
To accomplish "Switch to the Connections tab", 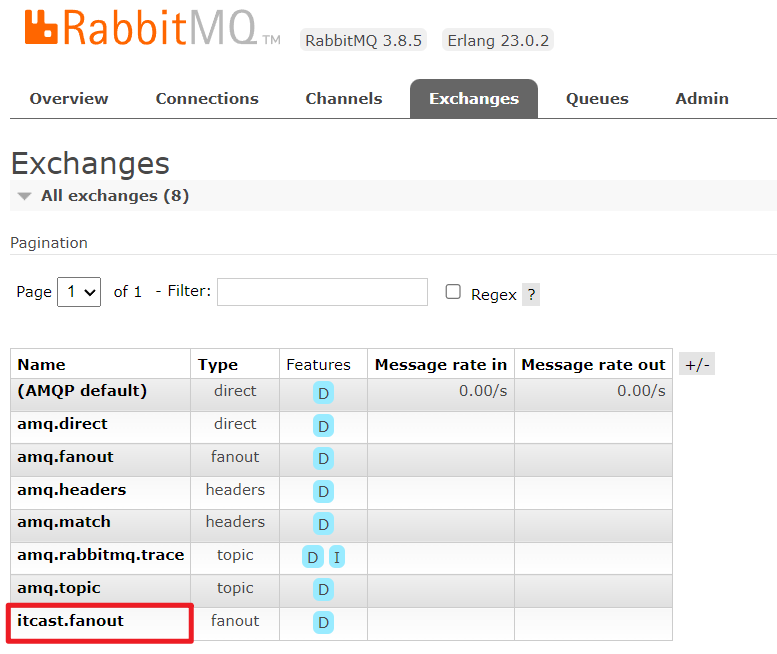I will click(207, 99).
